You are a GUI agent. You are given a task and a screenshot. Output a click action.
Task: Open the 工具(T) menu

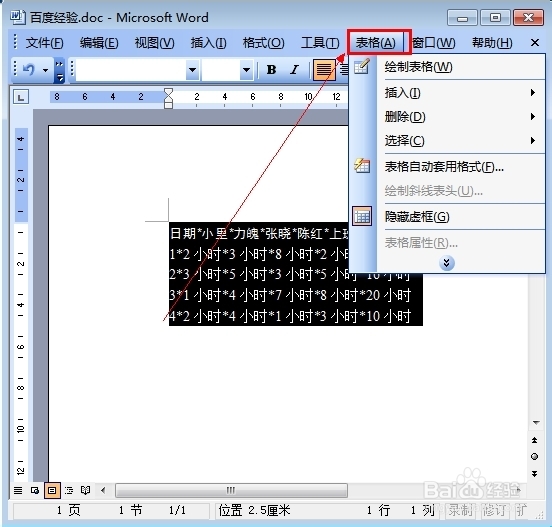tap(320, 43)
